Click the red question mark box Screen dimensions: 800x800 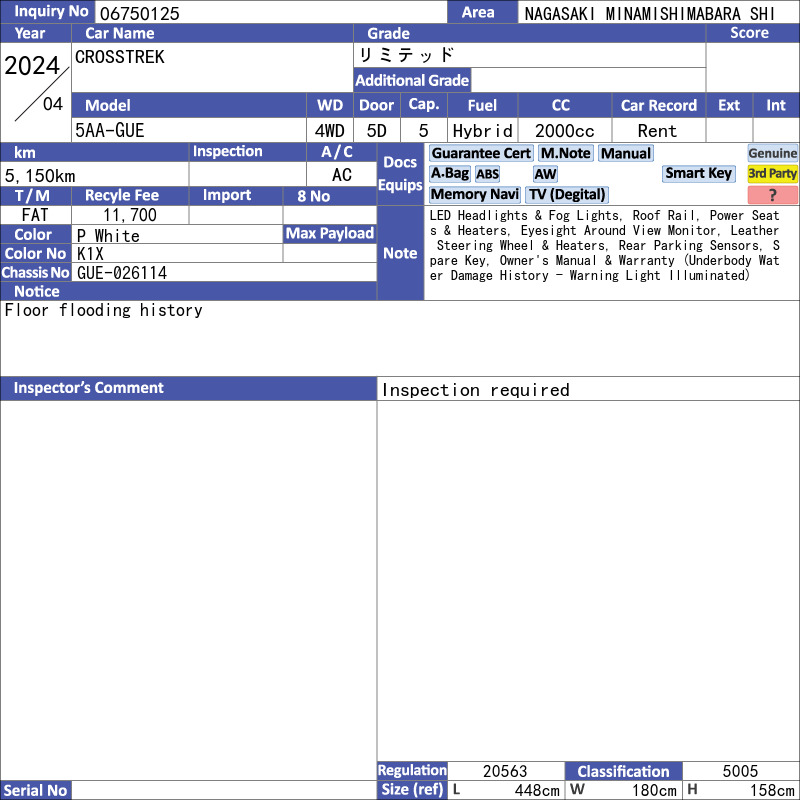pyautogui.click(x=772, y=195)
